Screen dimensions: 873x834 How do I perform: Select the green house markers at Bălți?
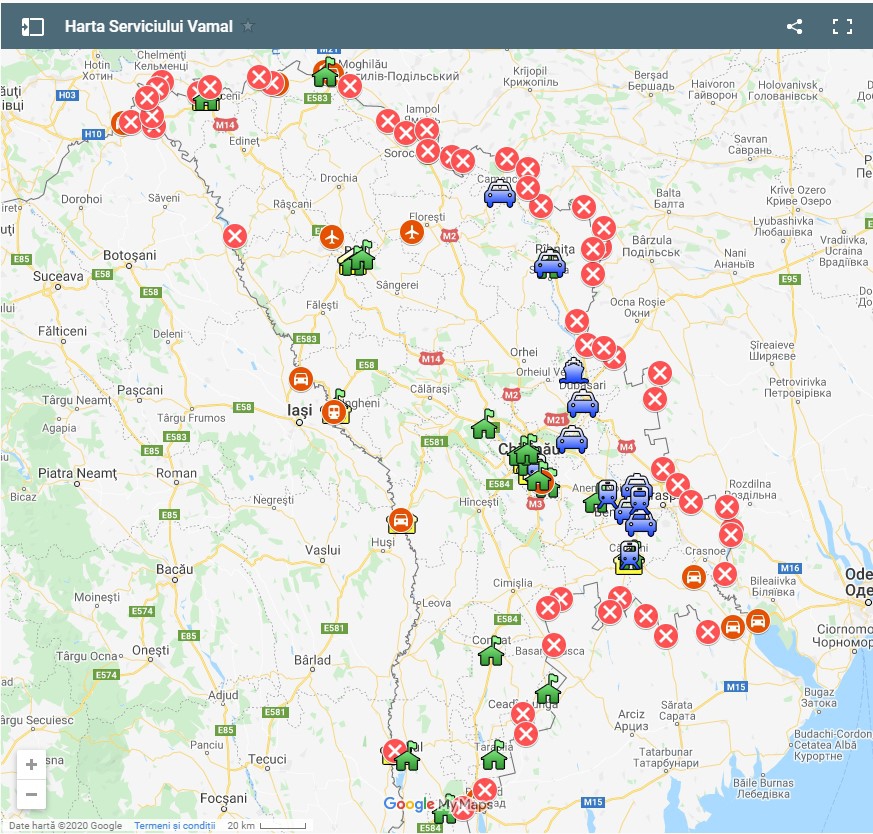[x=357, y=259]
